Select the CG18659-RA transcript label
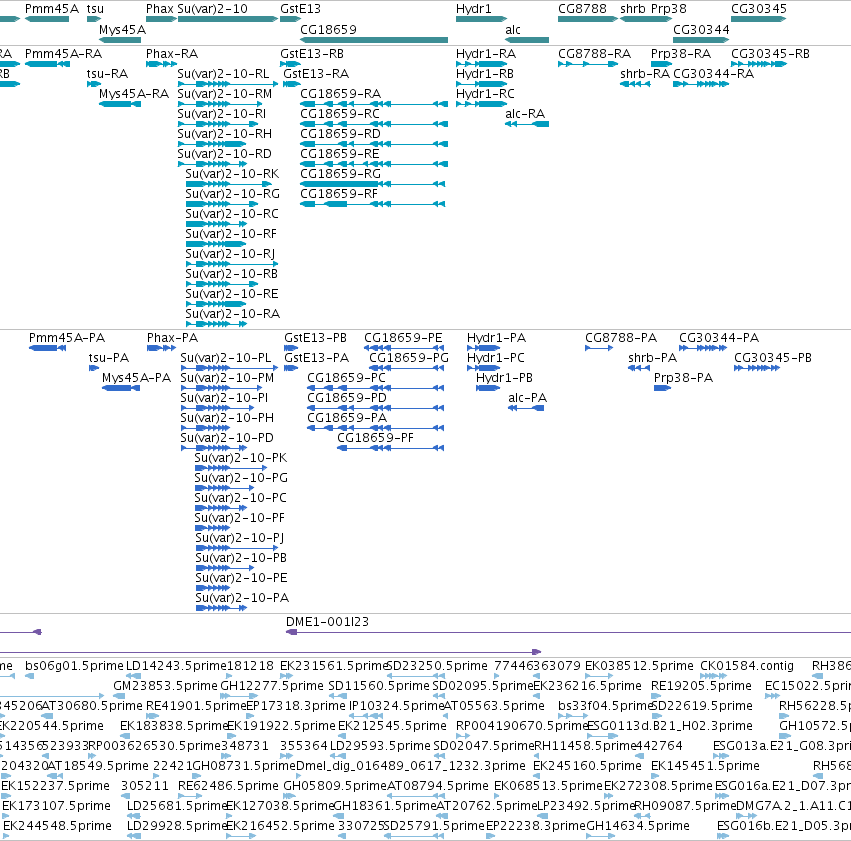 pyautogui.click(x=341, y=94)
